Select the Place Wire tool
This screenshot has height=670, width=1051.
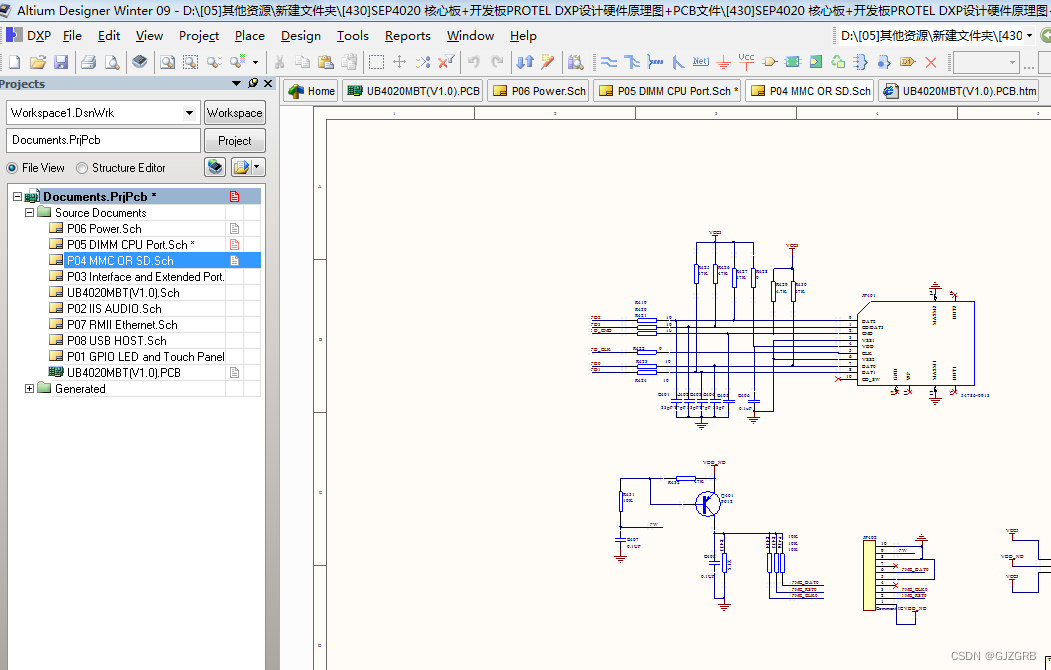coord(607,62)
